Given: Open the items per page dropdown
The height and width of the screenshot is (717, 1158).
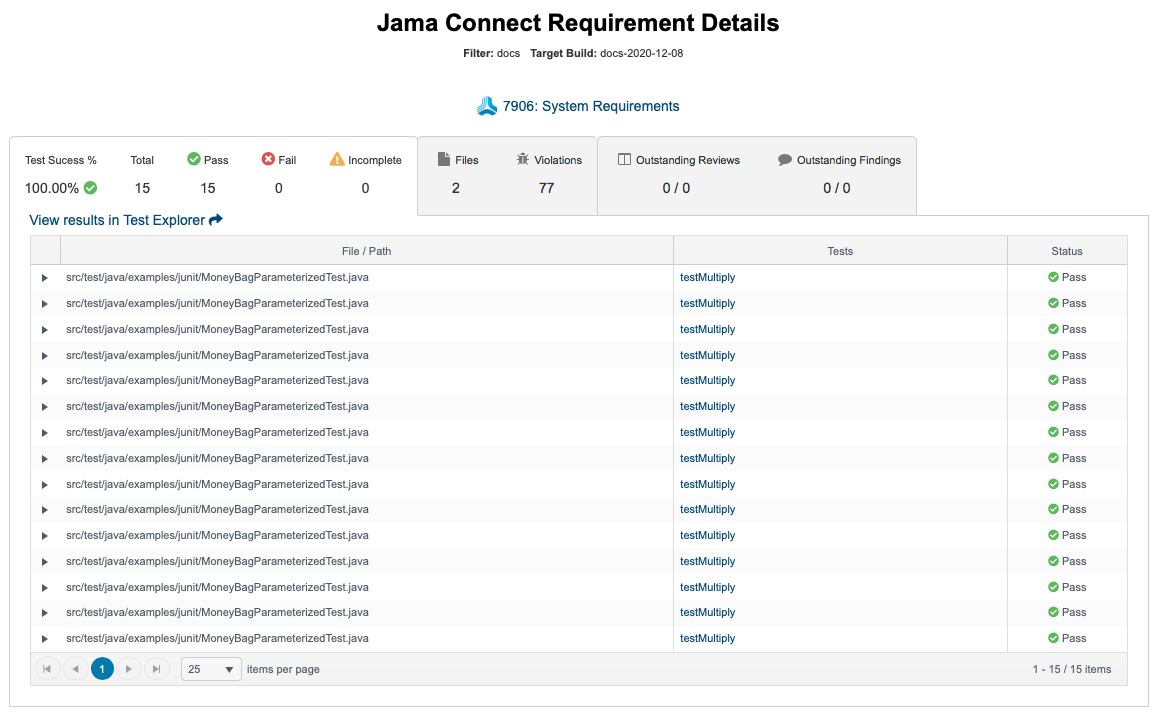Looking at the screenshot, I should [x=211, y=669].
